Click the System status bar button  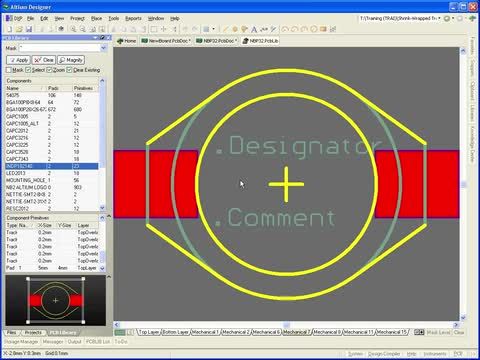click(355, 354)
